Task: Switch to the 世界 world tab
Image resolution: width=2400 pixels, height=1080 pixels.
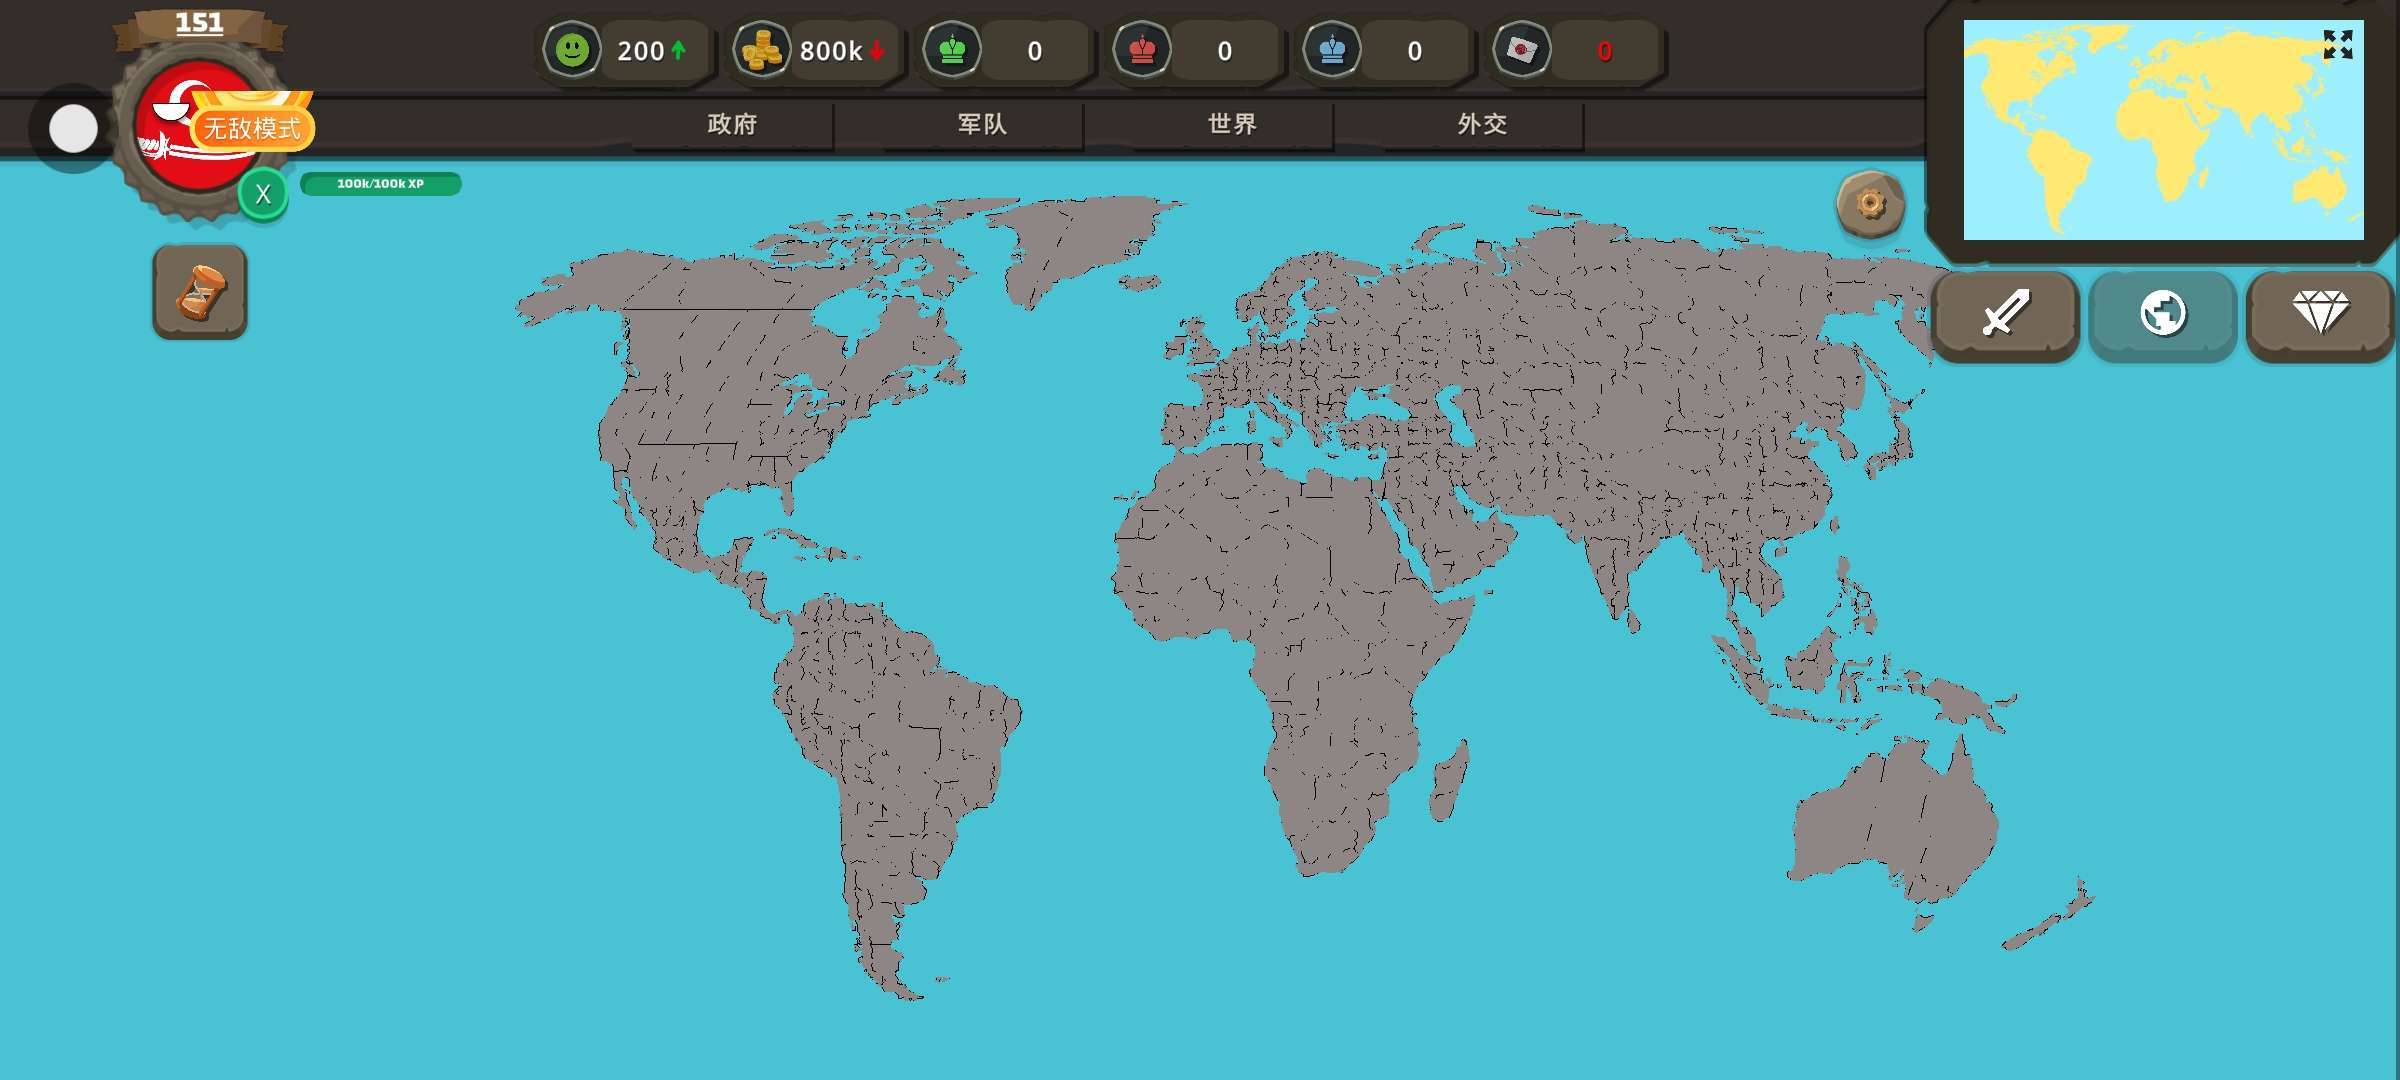Action: pos(1232,124)
